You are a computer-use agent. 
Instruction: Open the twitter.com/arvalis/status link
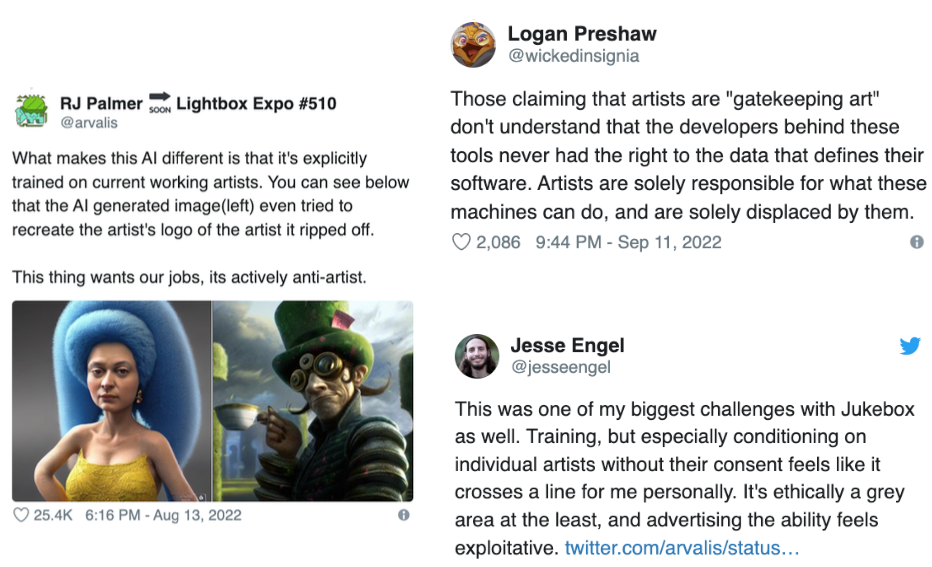point(682,549)
